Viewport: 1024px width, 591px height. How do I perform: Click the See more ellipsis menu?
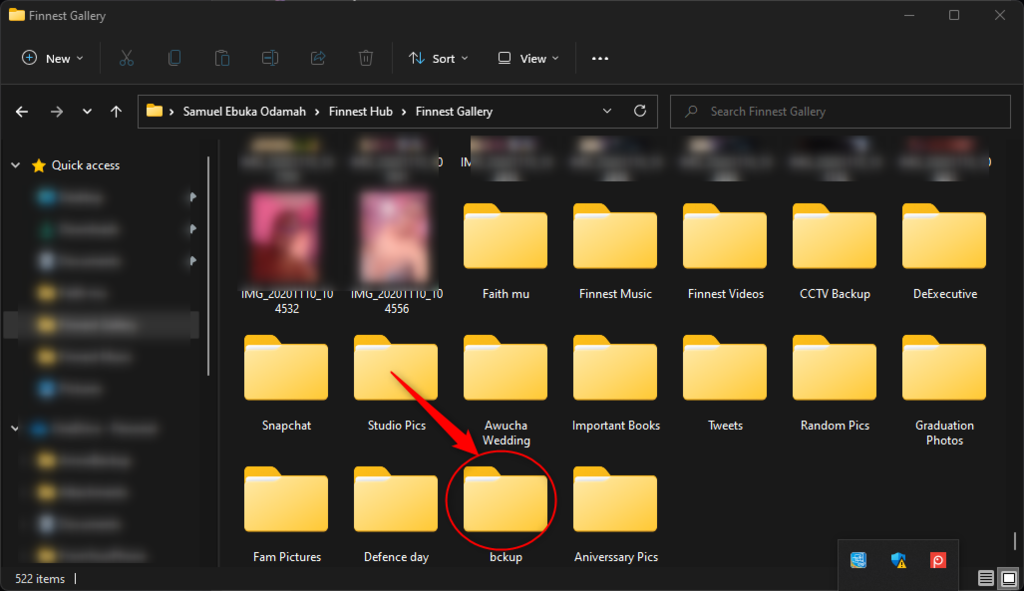599,58
